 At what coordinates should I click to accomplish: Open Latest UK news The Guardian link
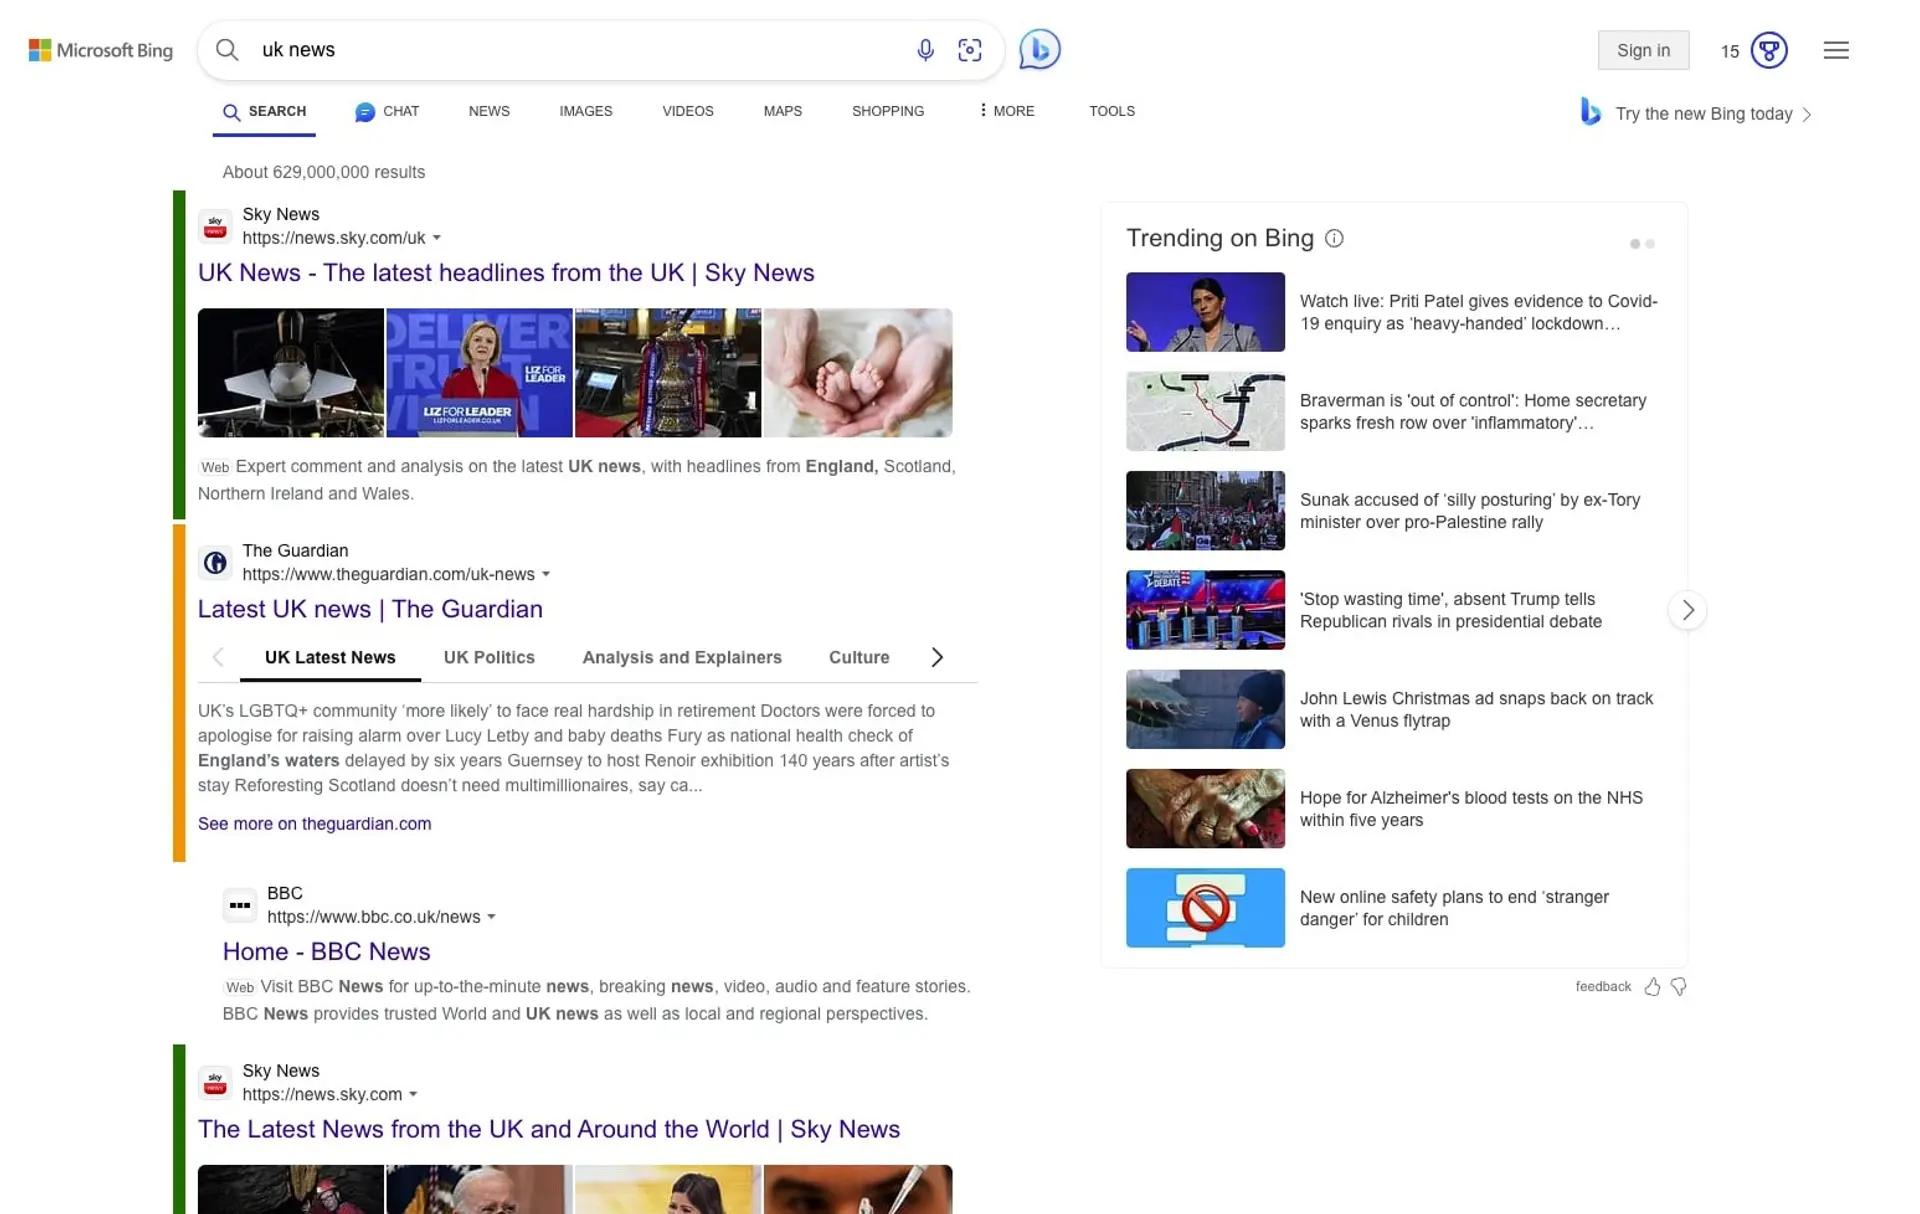(x=370, y=609)
